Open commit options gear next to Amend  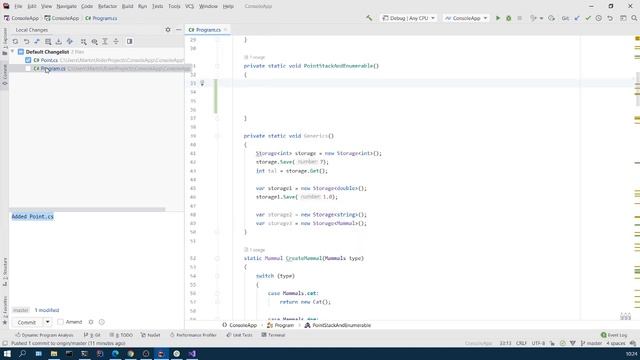[x=91, y=322]
